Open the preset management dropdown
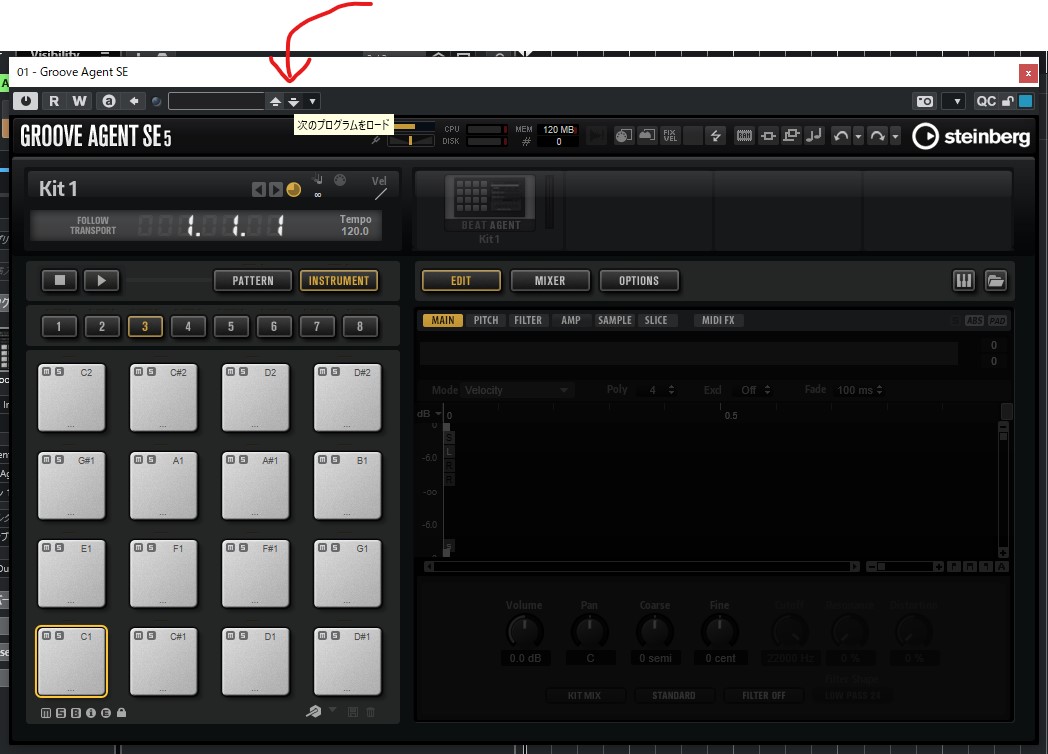The width and height of the screenshot is (1048, 754). click(312, 102)
